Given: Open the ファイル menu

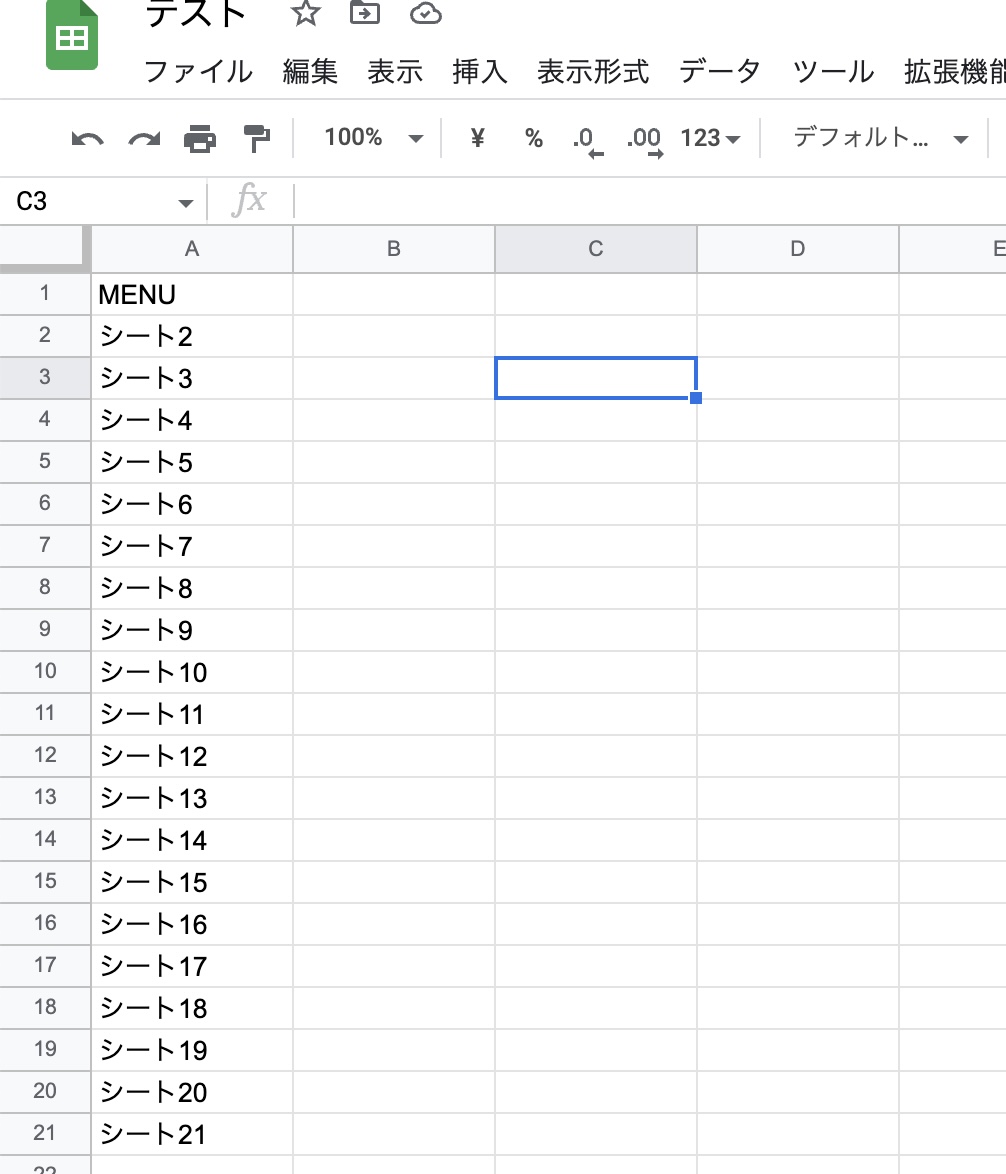Looking at the screenshot, I should tap(198, 72).
